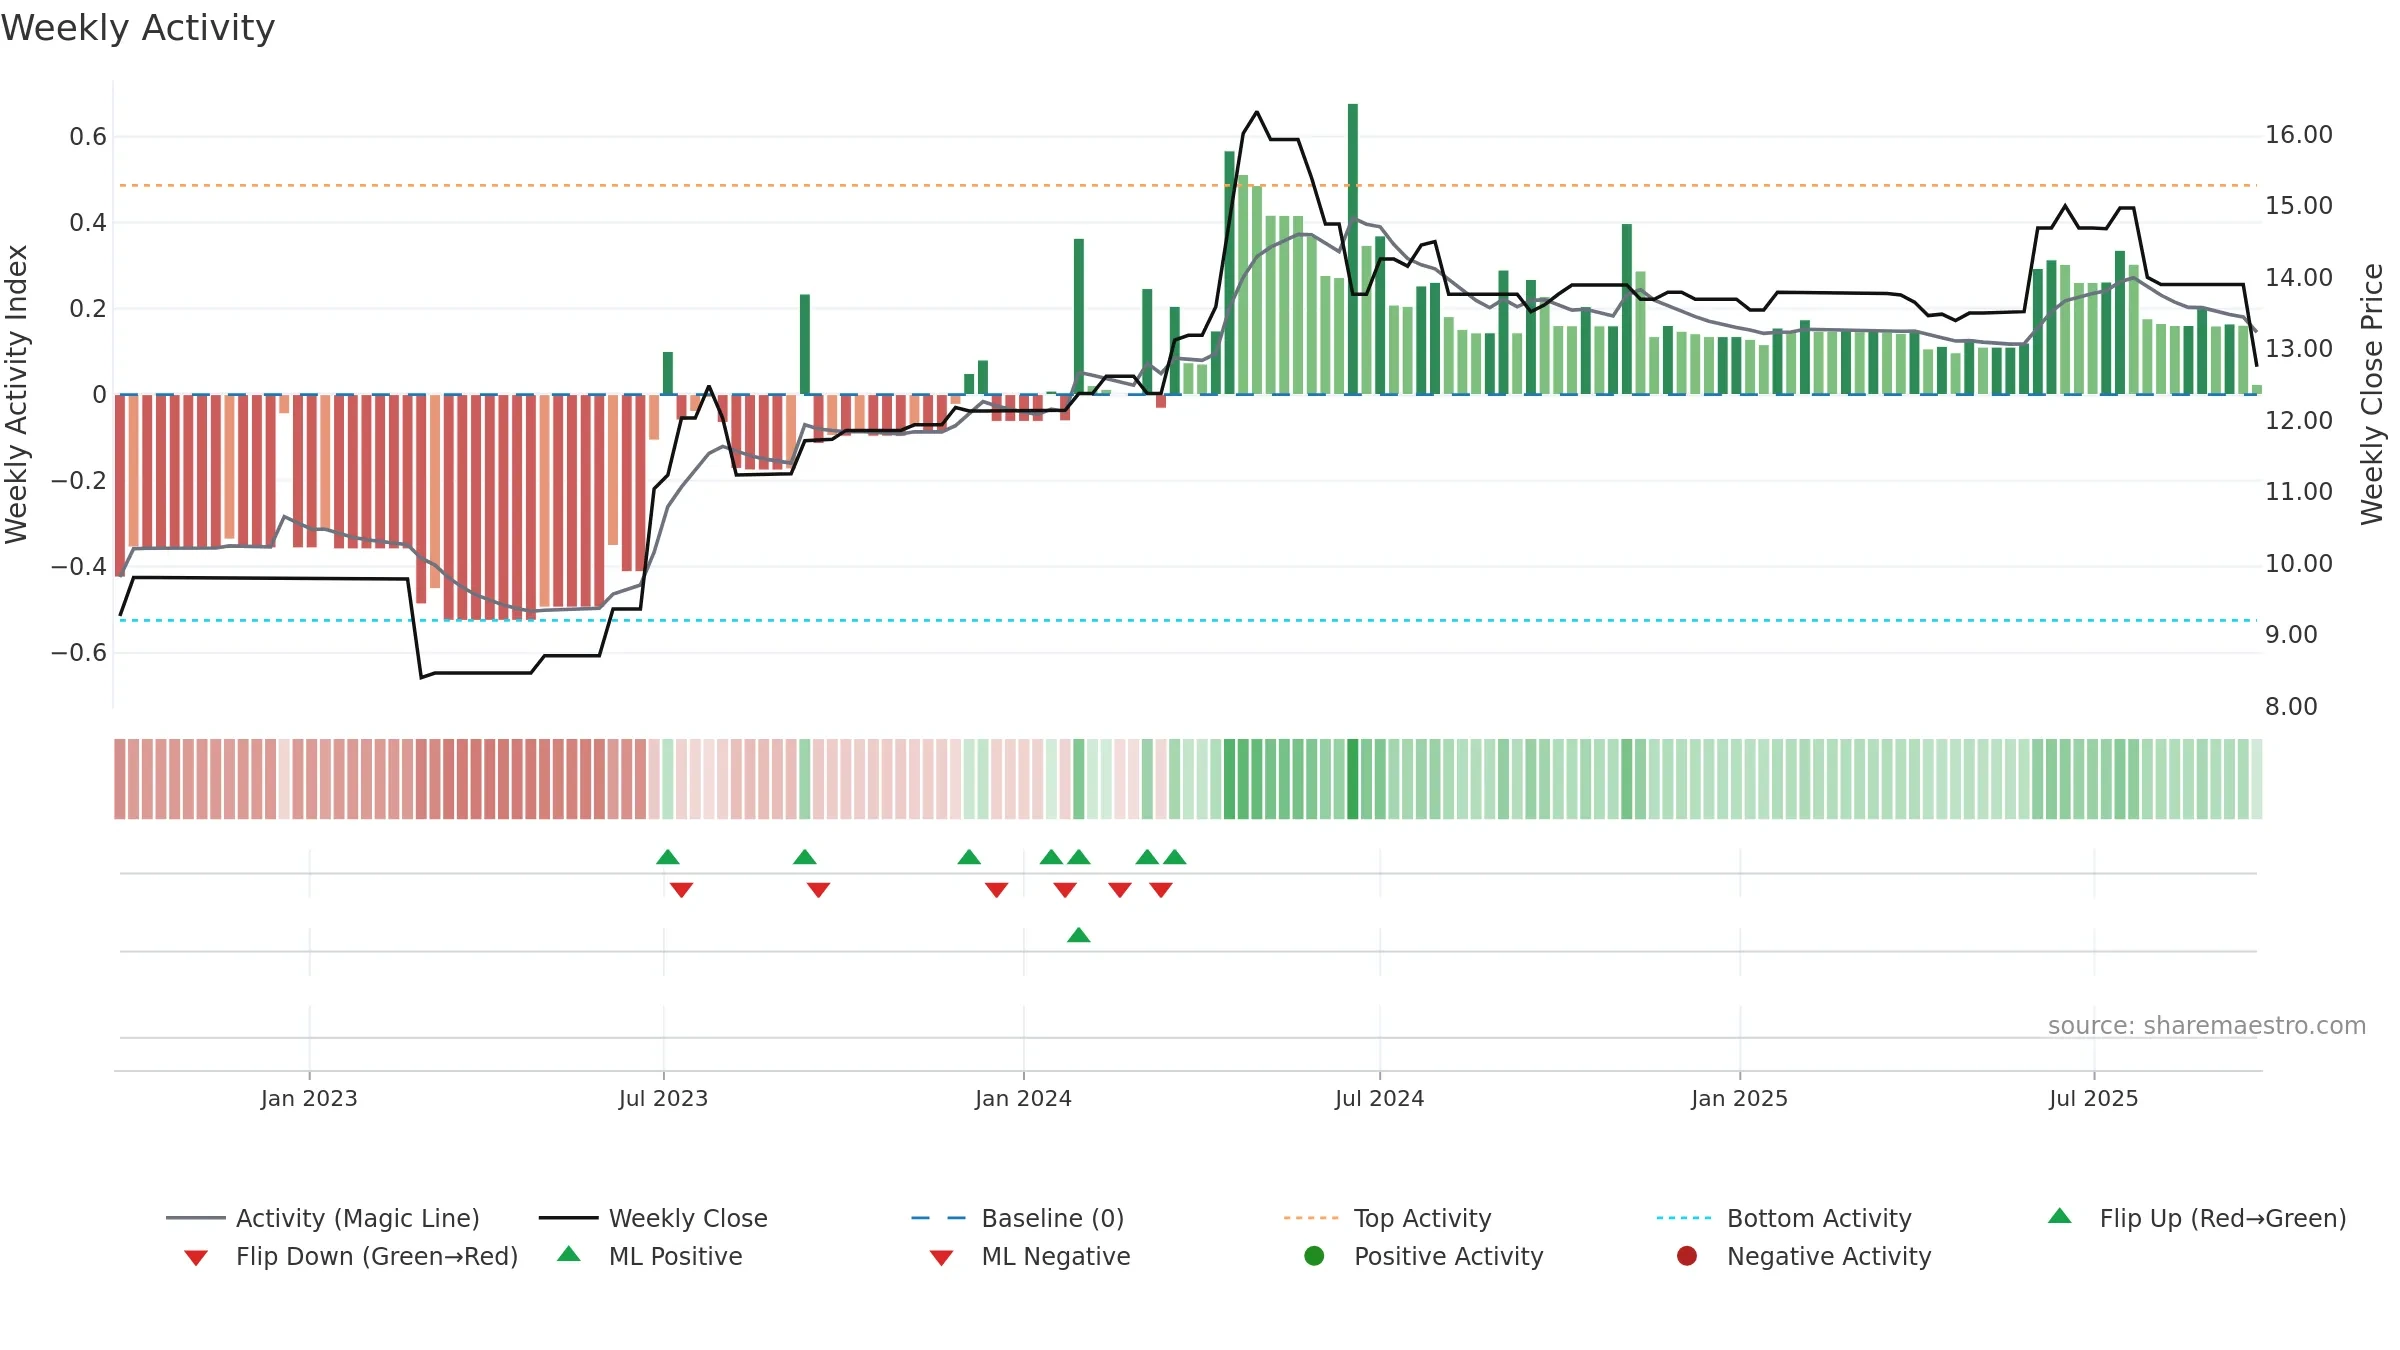Click the Weekly Activity chart title
This screenshot has width=2400, height=1350.
pyautogui.click(x=138, y=28)
